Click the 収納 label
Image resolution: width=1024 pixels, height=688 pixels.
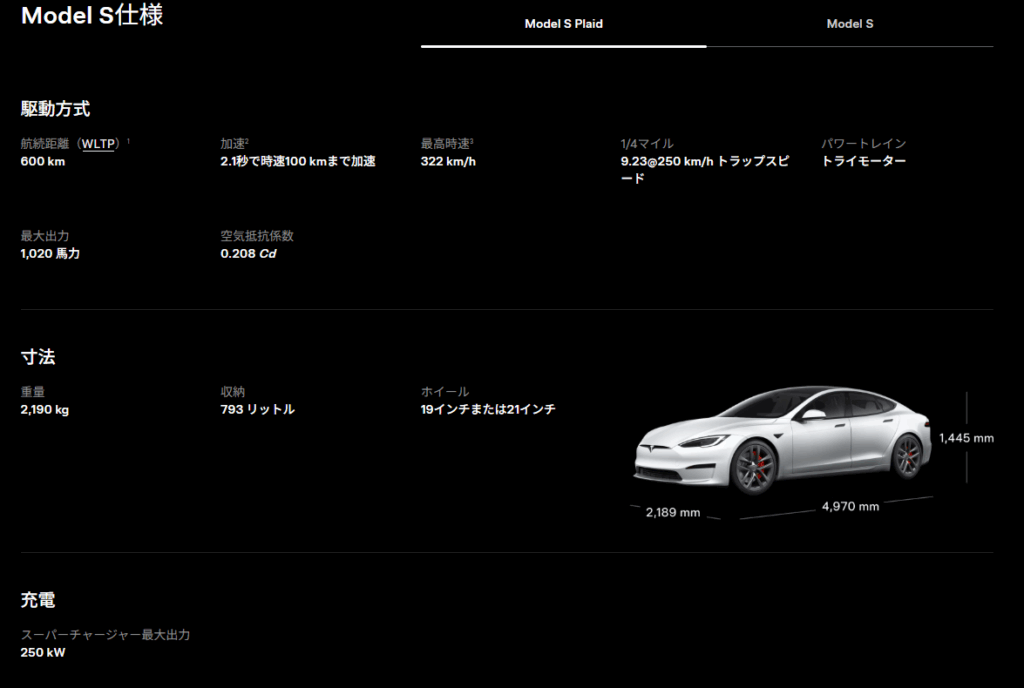[x=232, y=392]
